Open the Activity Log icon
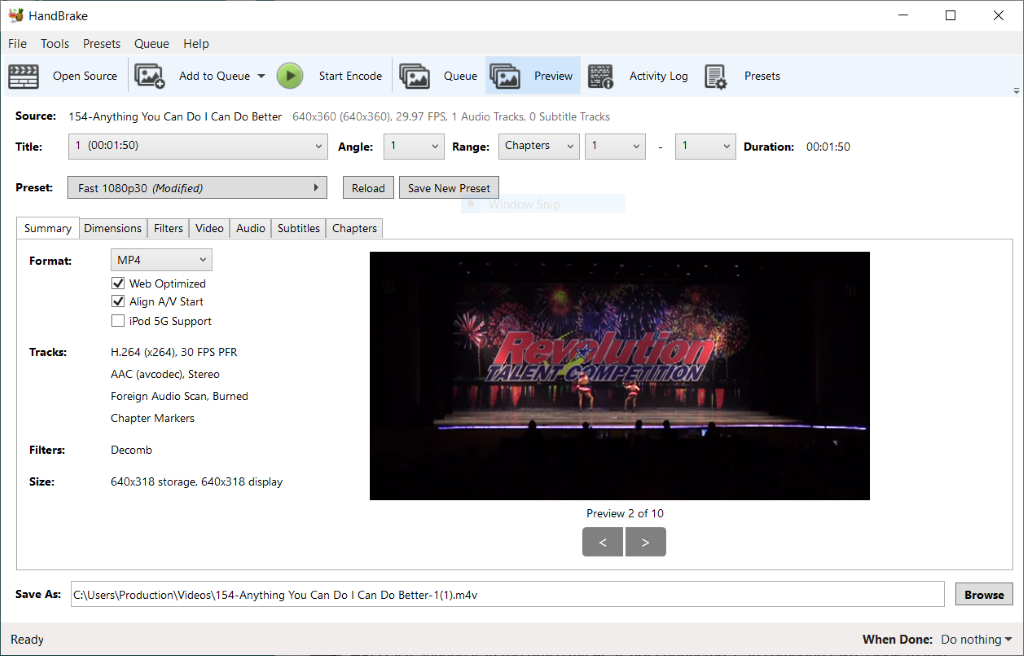 pos(600,76)
